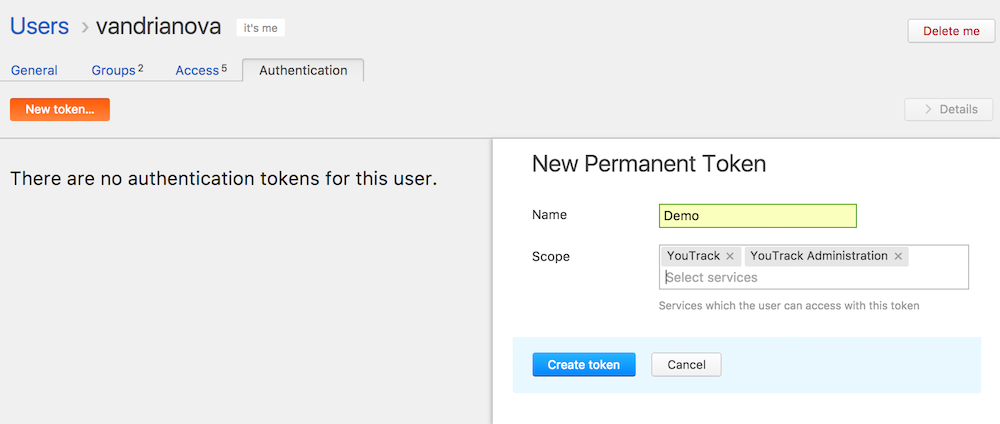Click the Delete me button
This screenshot has height=424, width=1000.
950,31
